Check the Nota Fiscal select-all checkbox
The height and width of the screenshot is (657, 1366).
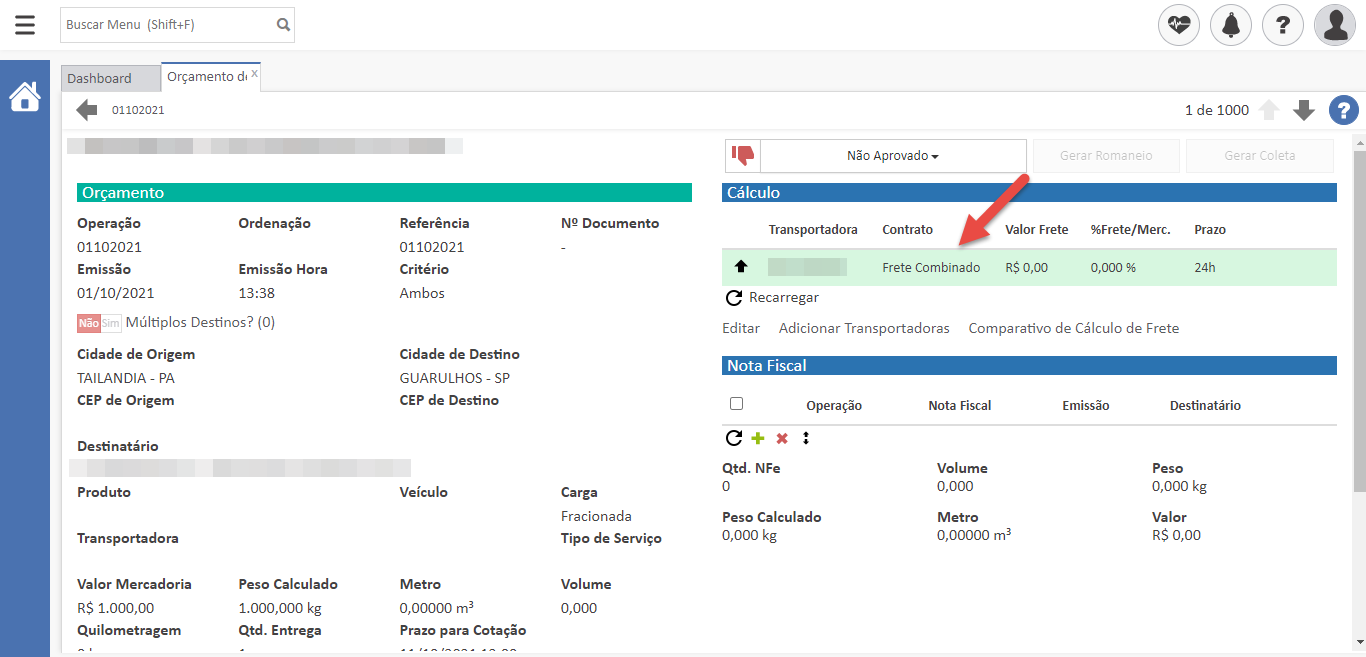(x=737, y=404)
